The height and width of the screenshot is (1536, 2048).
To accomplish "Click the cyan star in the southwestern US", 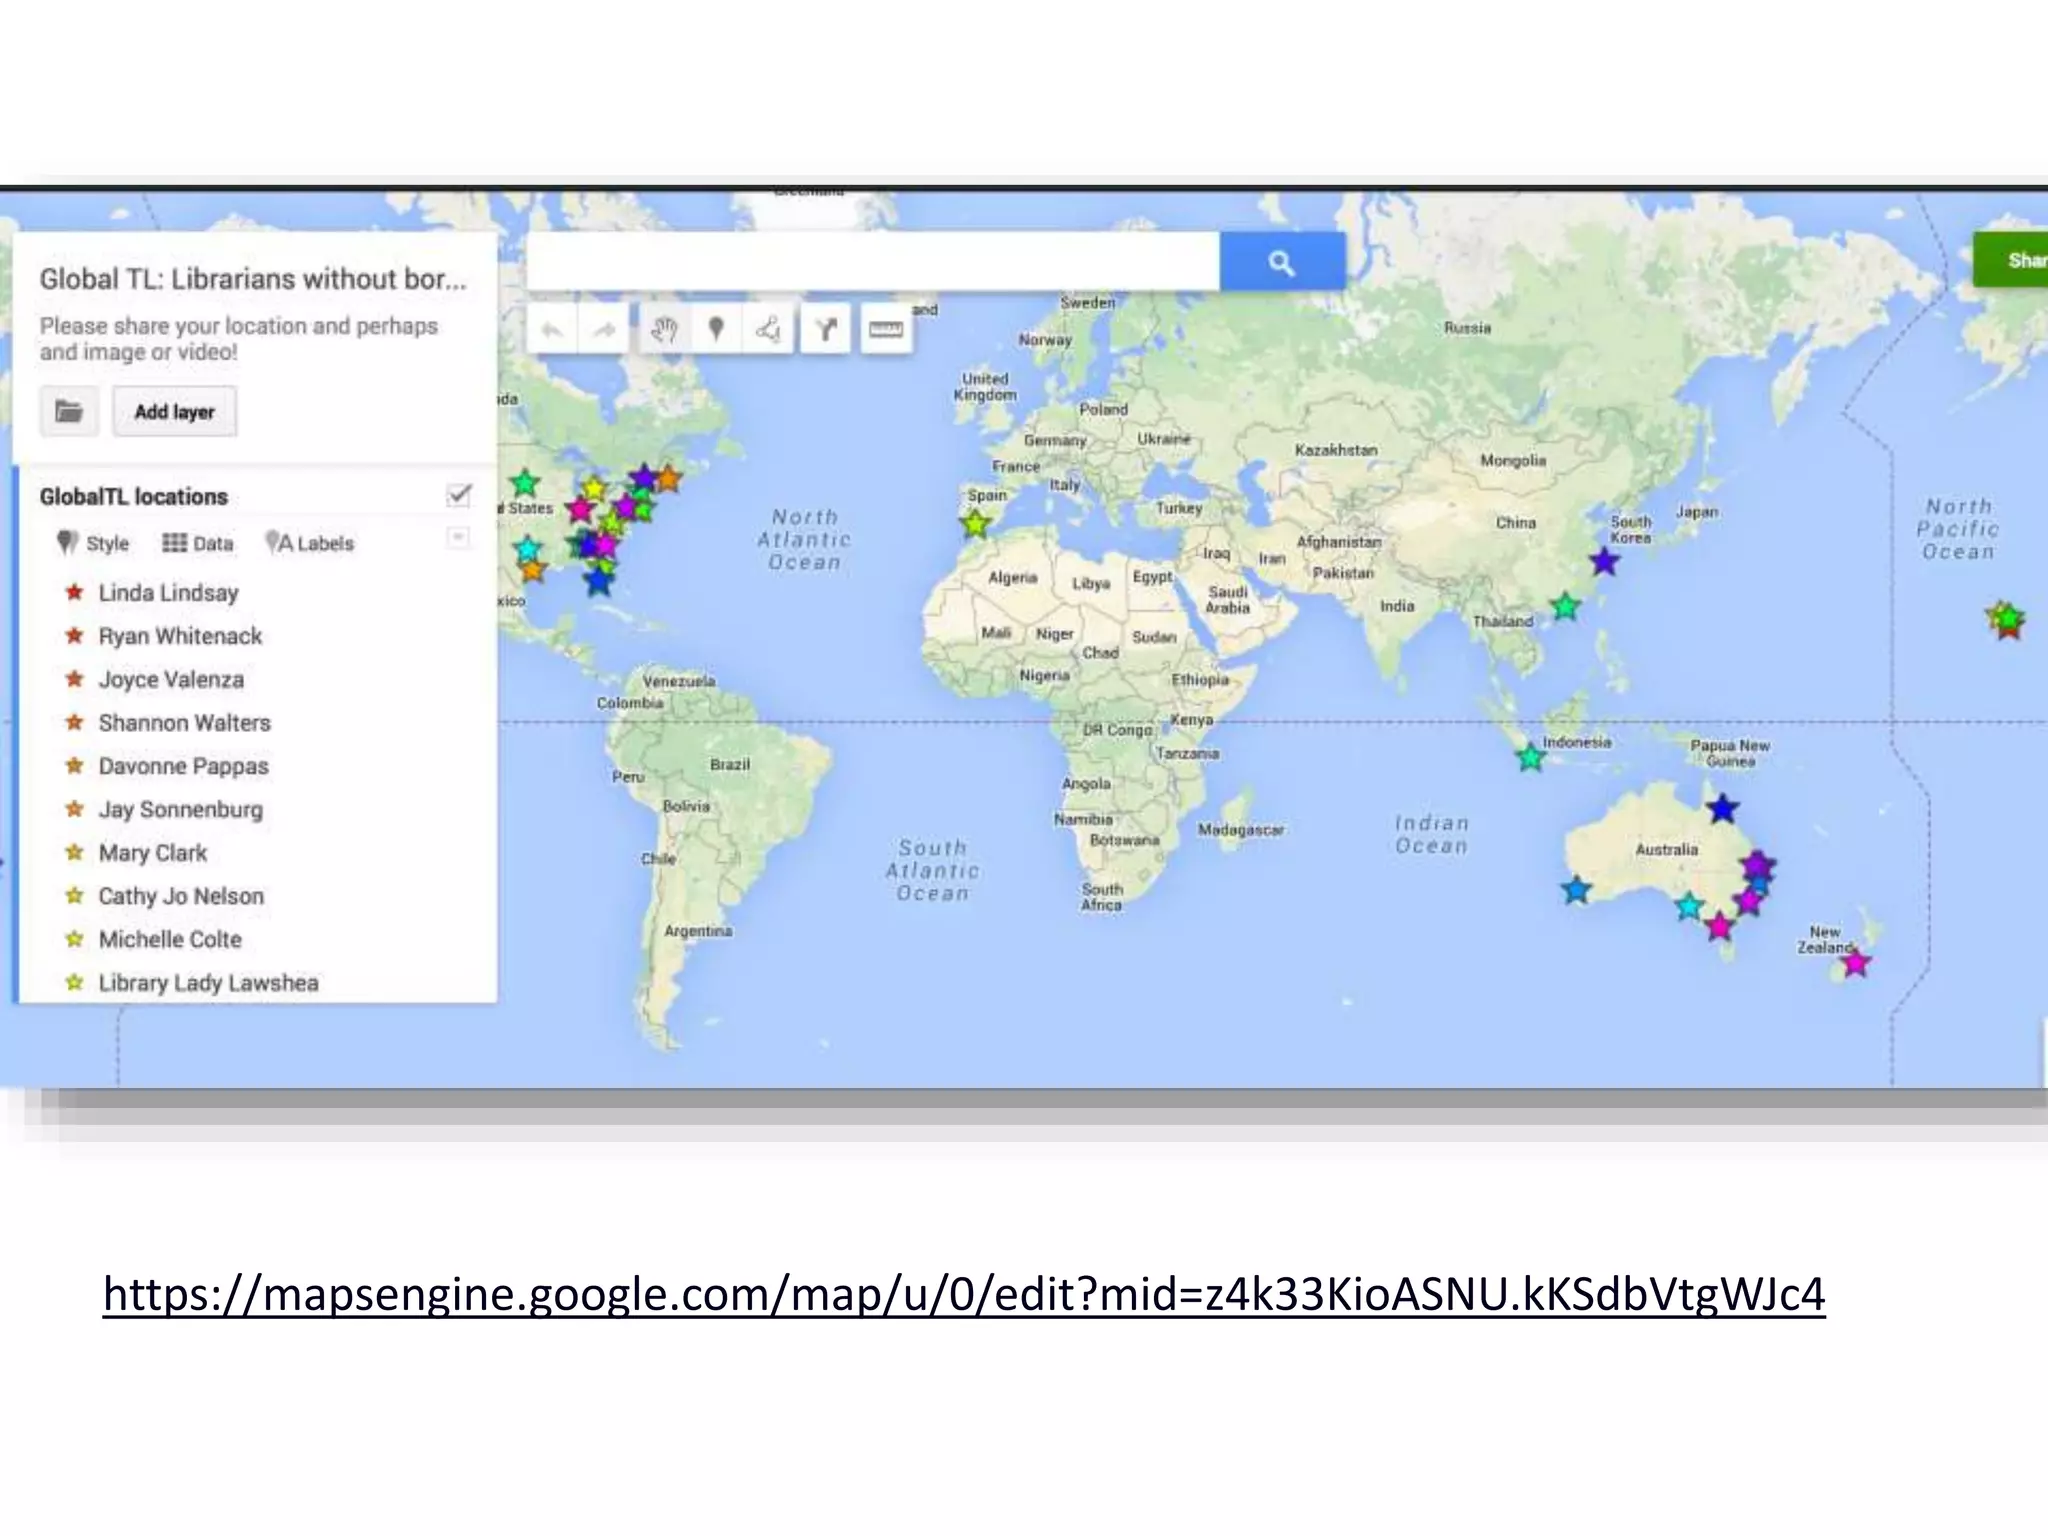I will point(527,549).
